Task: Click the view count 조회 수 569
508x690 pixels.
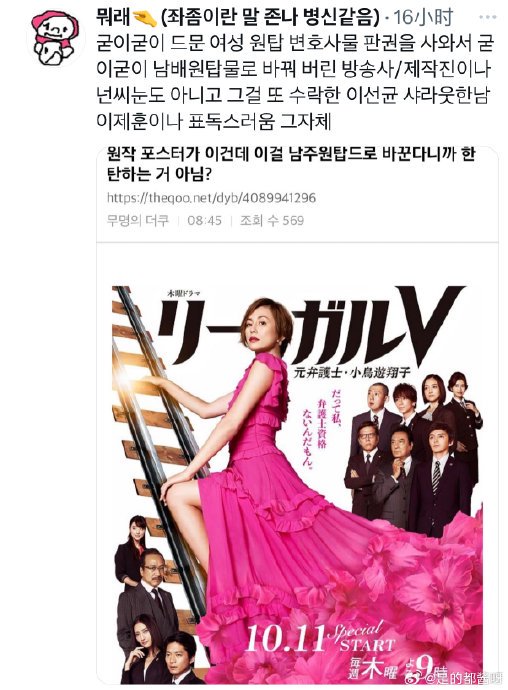Action: click(272, 220)
